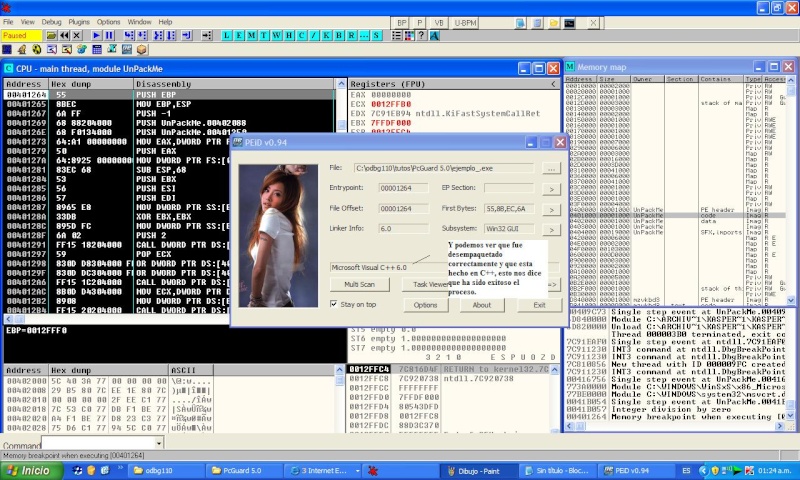800x480 pixels.
Task: Open Executable modules with E button
Action: [239, 35]
